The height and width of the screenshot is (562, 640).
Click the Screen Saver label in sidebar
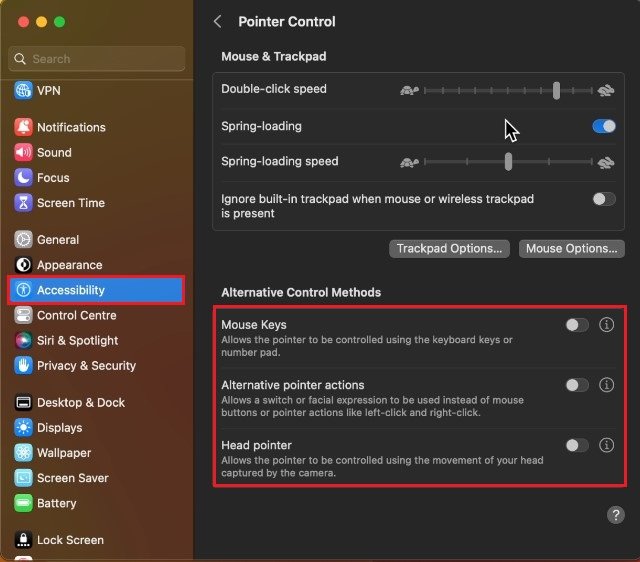pos(73,478)
